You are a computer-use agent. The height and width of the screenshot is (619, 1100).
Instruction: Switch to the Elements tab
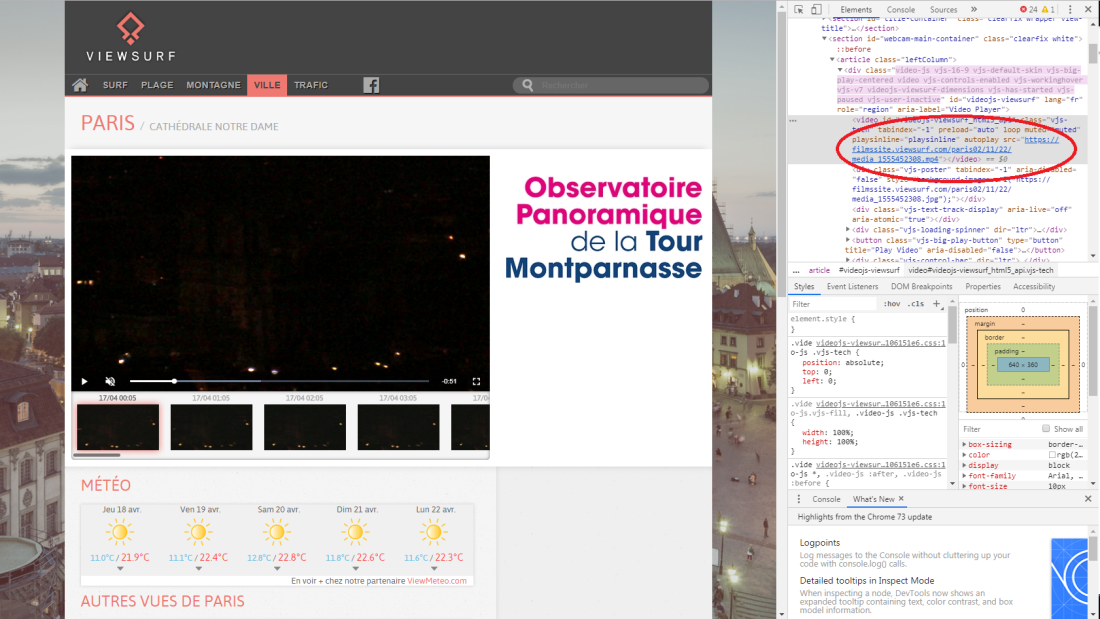[856, 10]
